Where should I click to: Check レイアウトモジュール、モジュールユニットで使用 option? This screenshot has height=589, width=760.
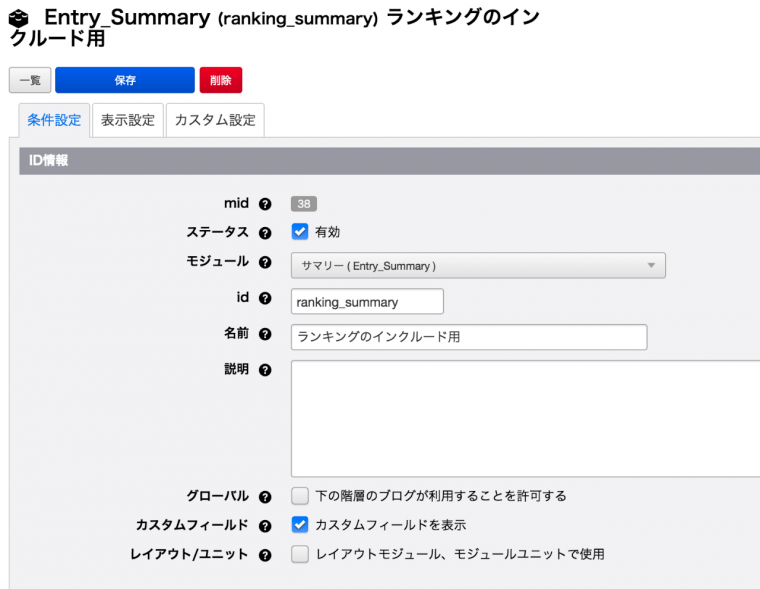coord(300,554)
